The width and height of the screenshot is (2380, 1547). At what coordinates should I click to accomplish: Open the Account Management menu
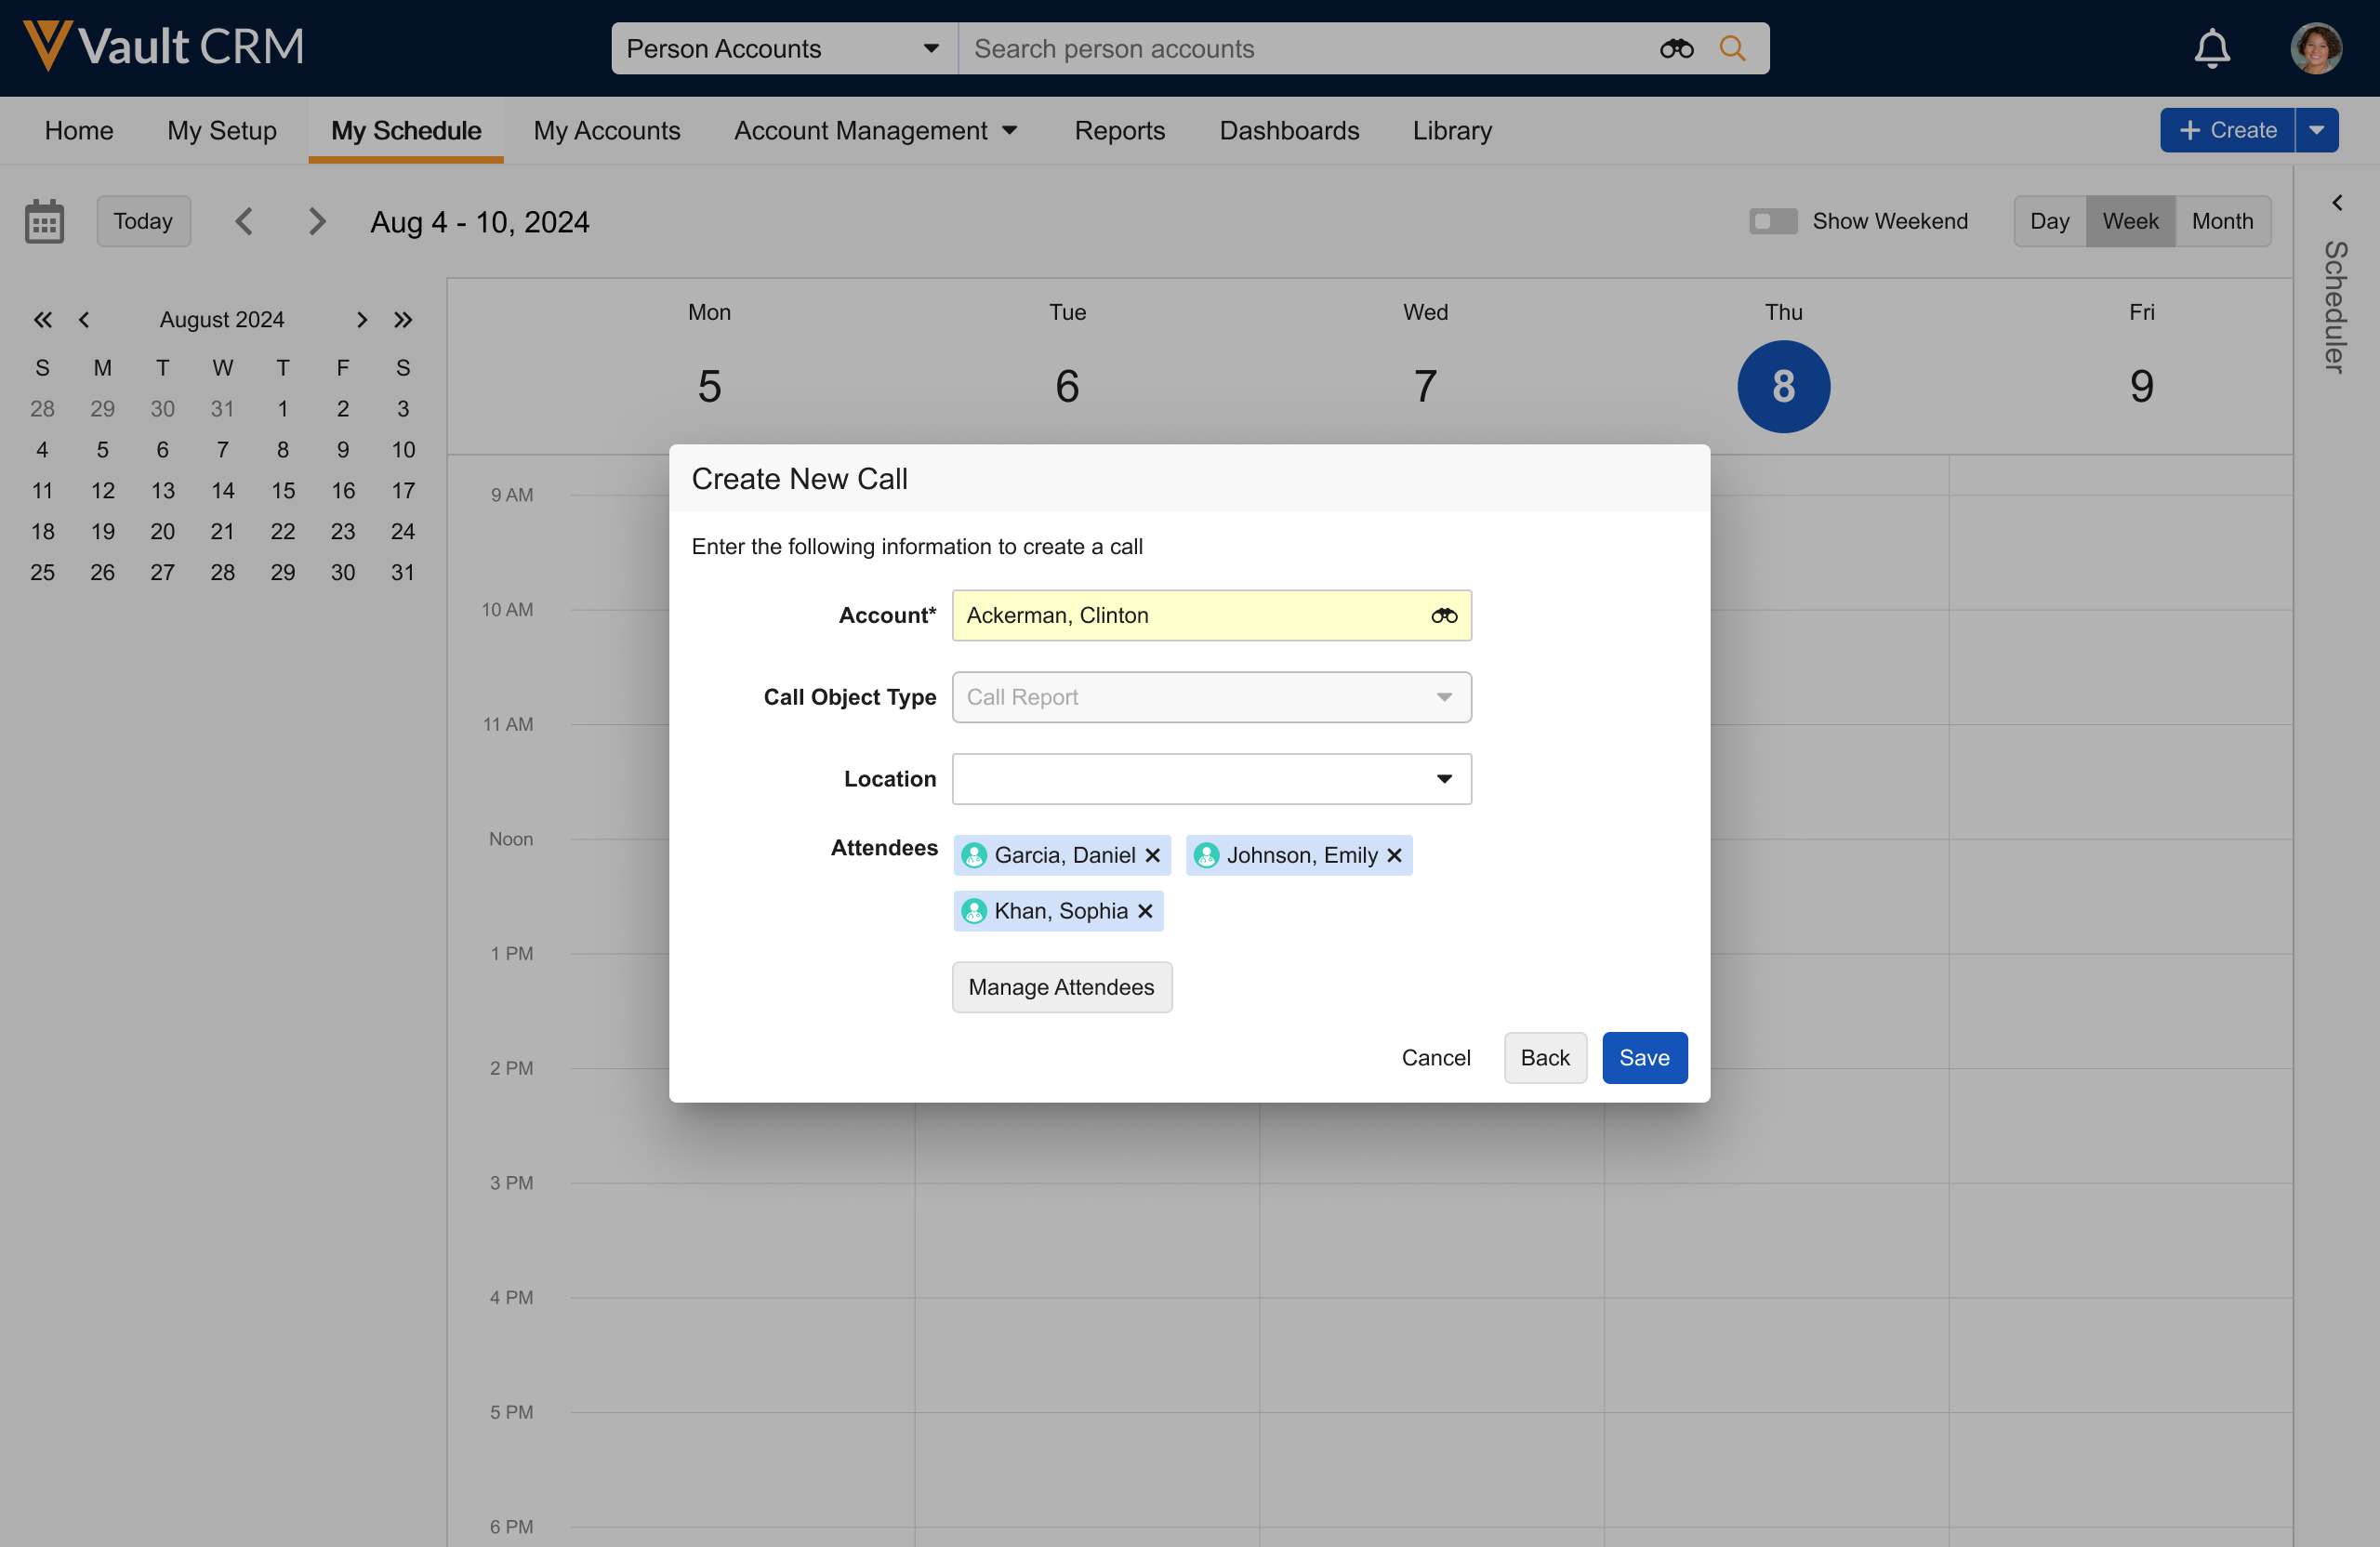pos(875,130)
